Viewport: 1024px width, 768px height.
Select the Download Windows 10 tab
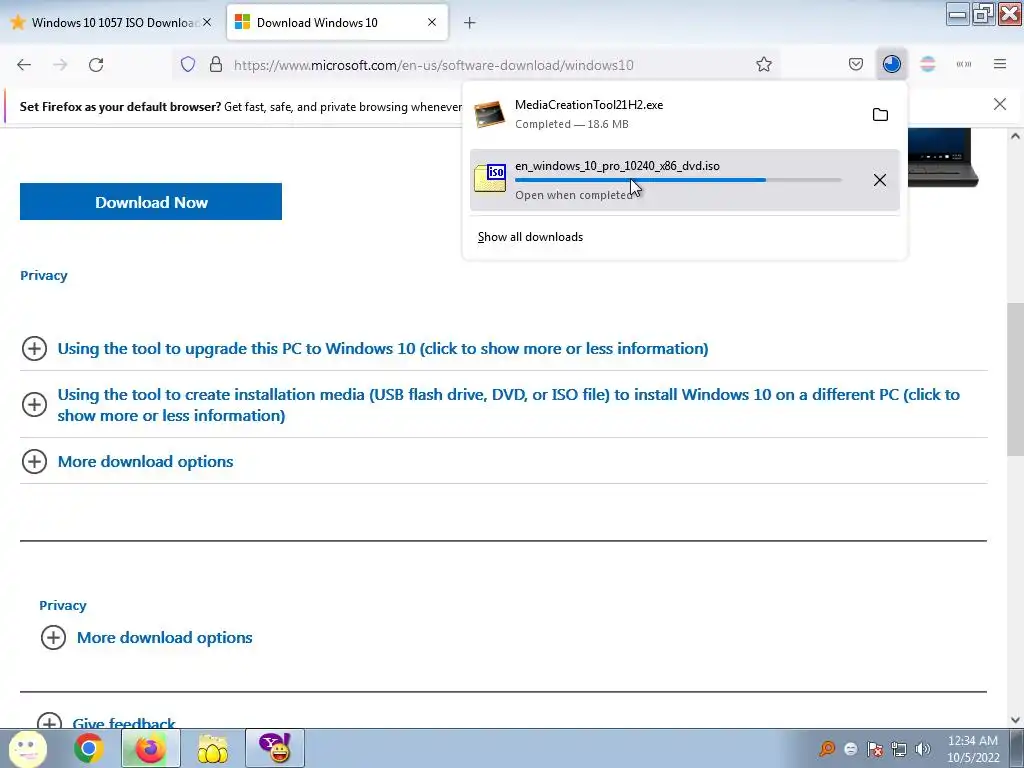[x=337, y=22]
